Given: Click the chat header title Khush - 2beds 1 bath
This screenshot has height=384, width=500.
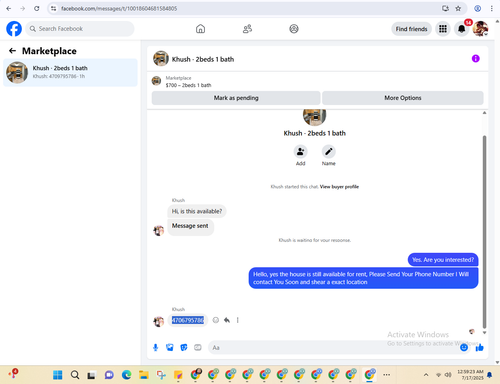Looking at the screenshot, I should tap(203, 59).
